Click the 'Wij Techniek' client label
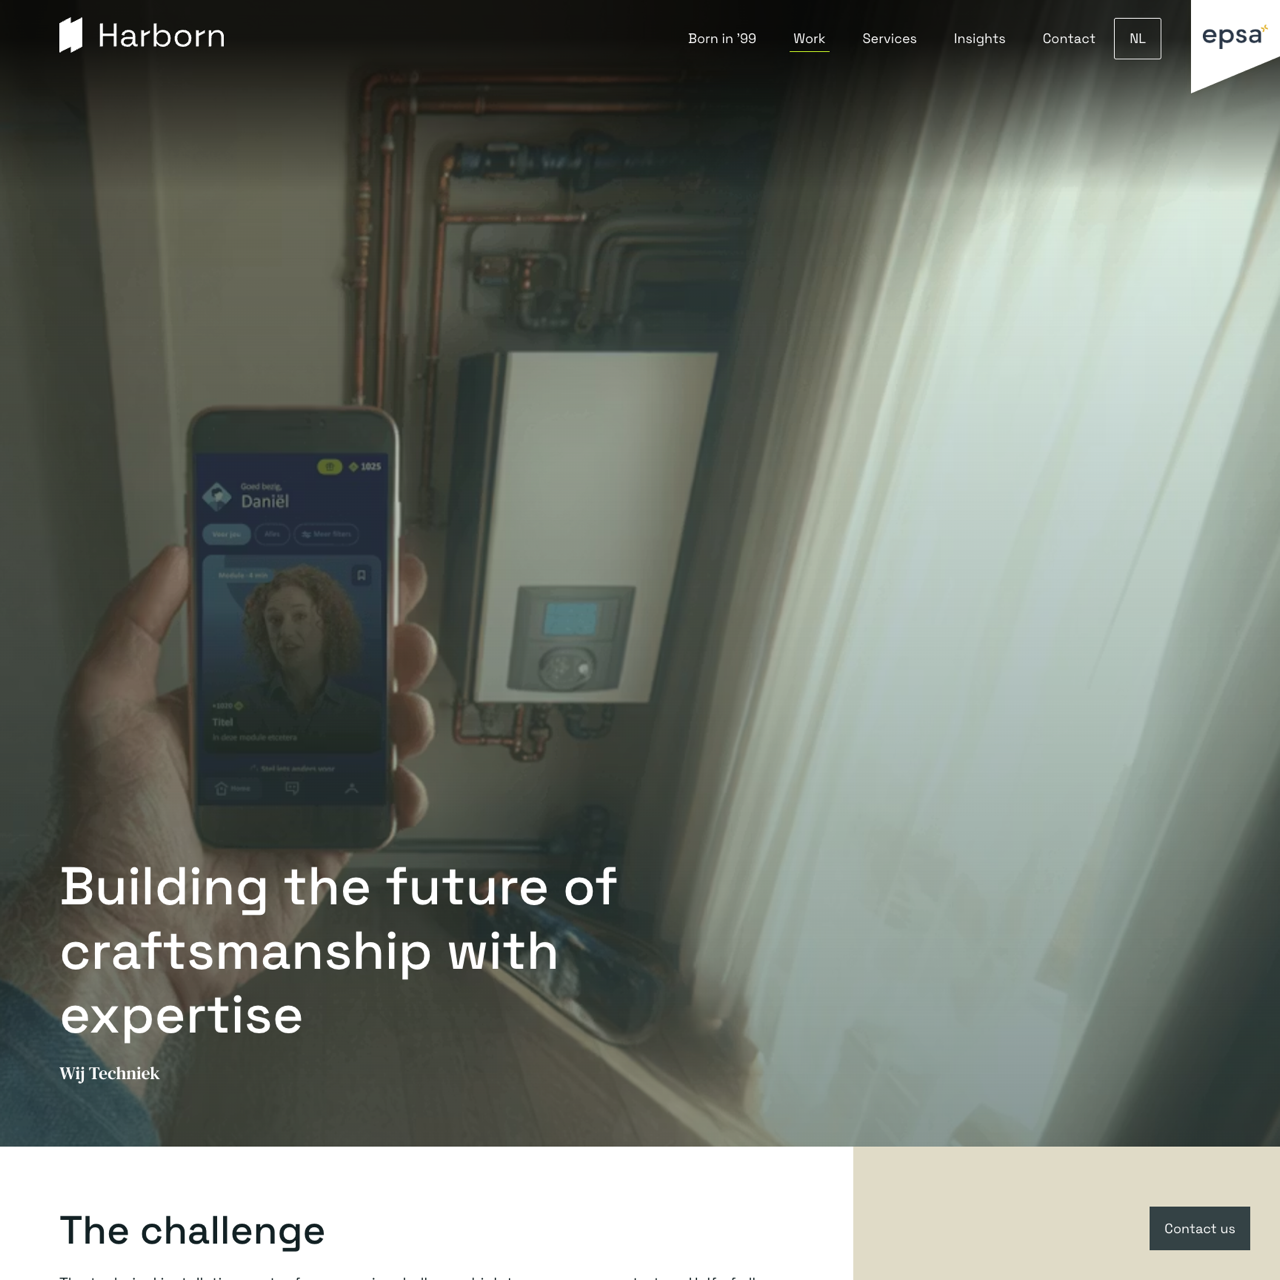Image resolution: width=1280 pixels, height=1280 pixels. (x=109, y=1073)
